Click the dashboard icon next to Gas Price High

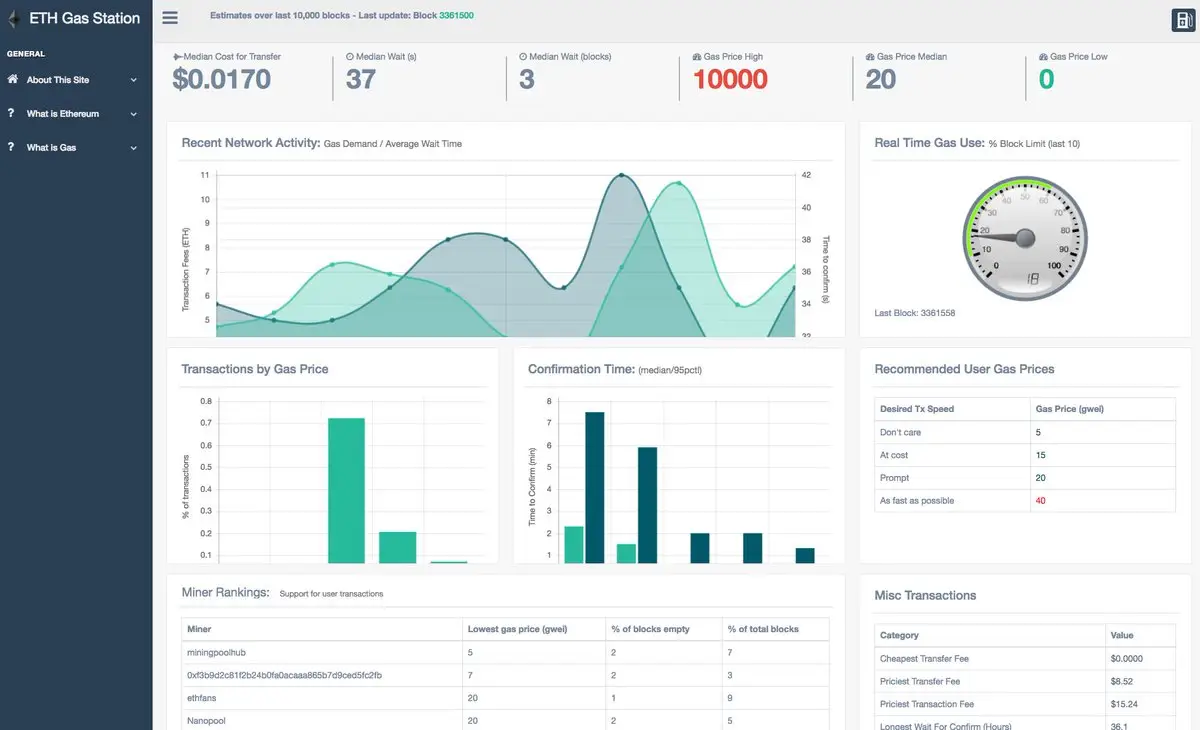pos(697,57)
